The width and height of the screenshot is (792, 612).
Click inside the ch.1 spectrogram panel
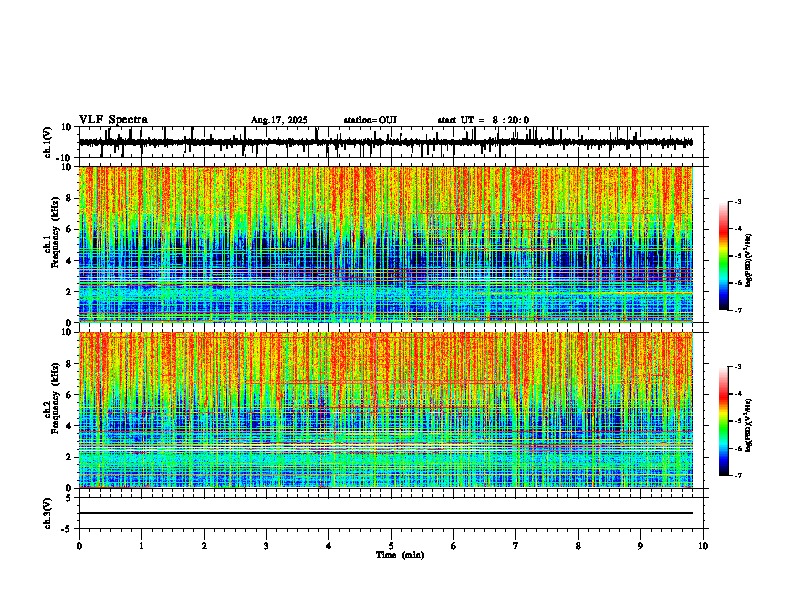[x=386, y=244]
